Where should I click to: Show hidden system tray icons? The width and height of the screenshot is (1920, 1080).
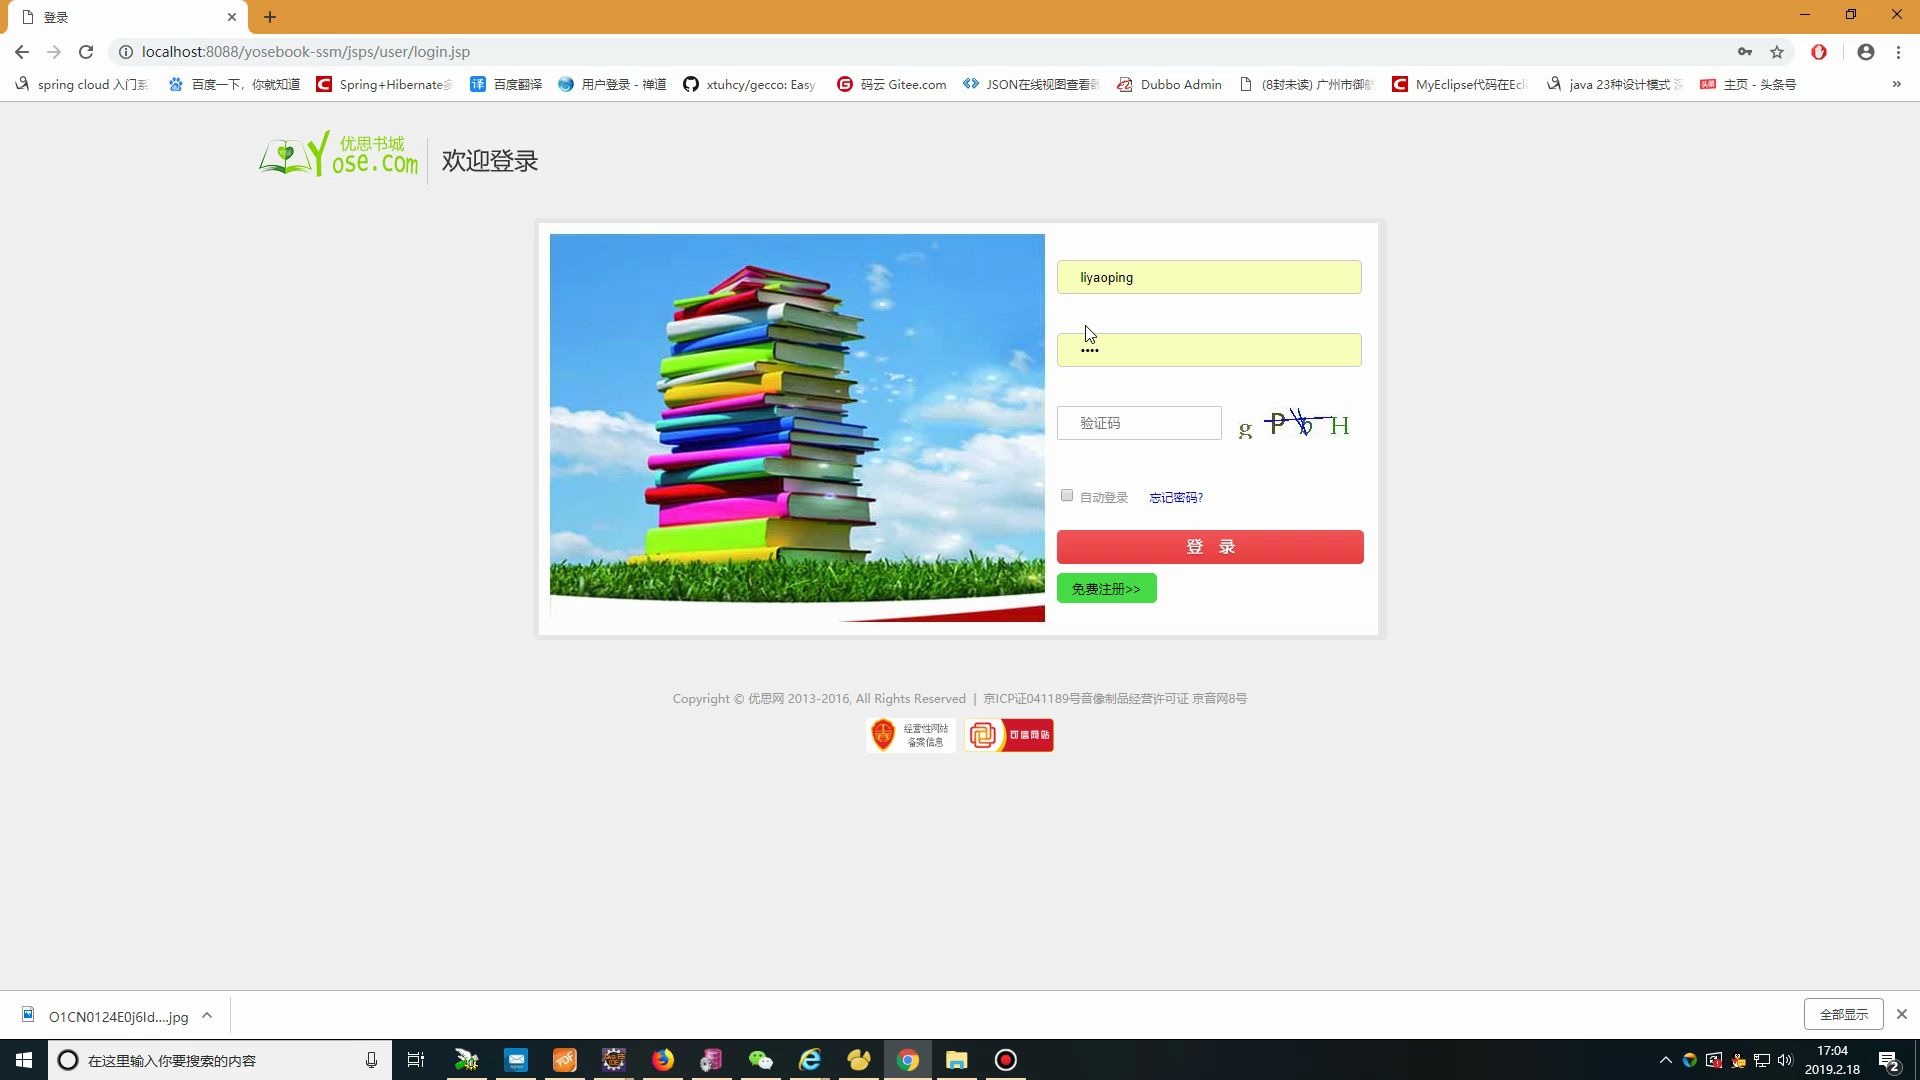coord(1665,1060)
